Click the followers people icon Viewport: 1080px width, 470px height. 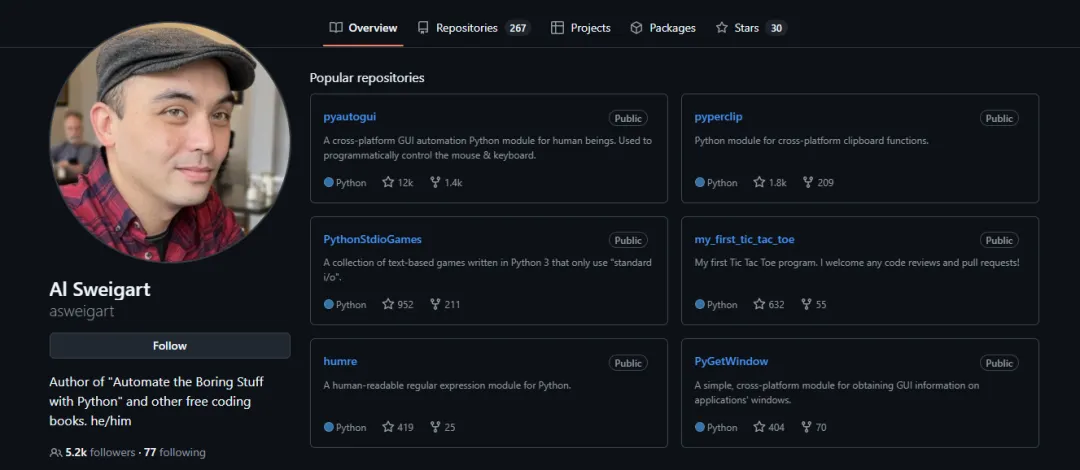tap(56, 453)
